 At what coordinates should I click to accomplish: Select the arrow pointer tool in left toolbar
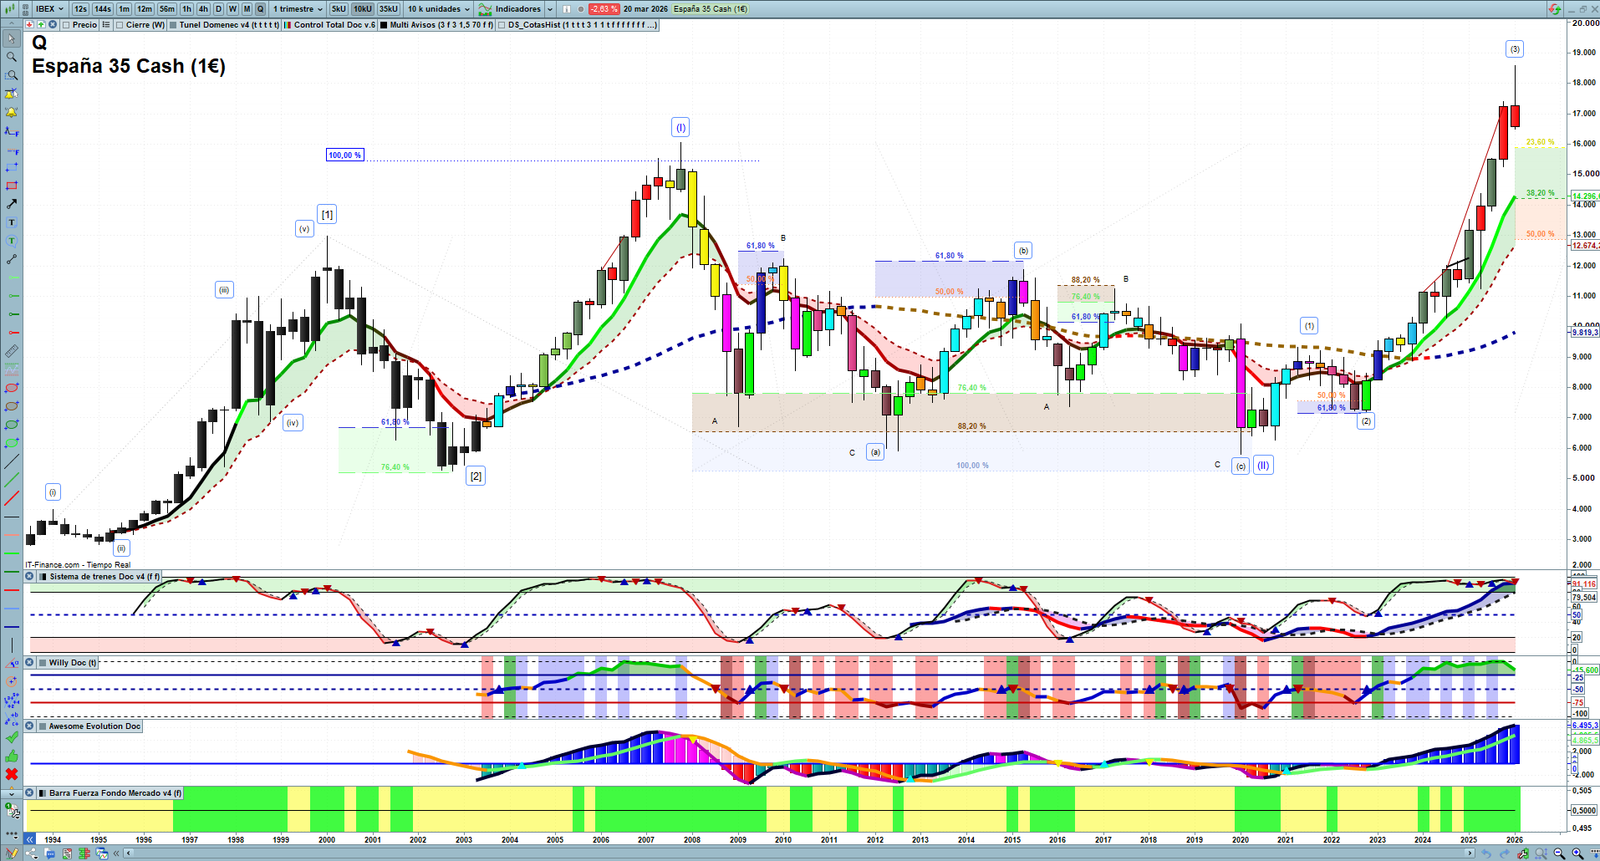(x=11, y=39)
